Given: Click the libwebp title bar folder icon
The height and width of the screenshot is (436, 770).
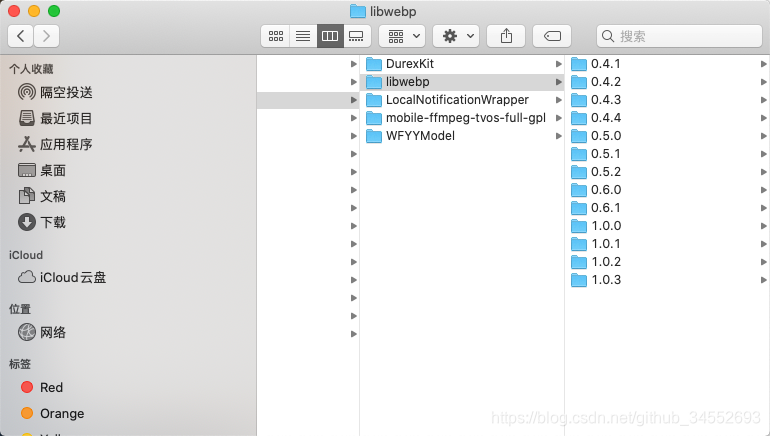Looking at the screenshot, I should pos(358,11).
